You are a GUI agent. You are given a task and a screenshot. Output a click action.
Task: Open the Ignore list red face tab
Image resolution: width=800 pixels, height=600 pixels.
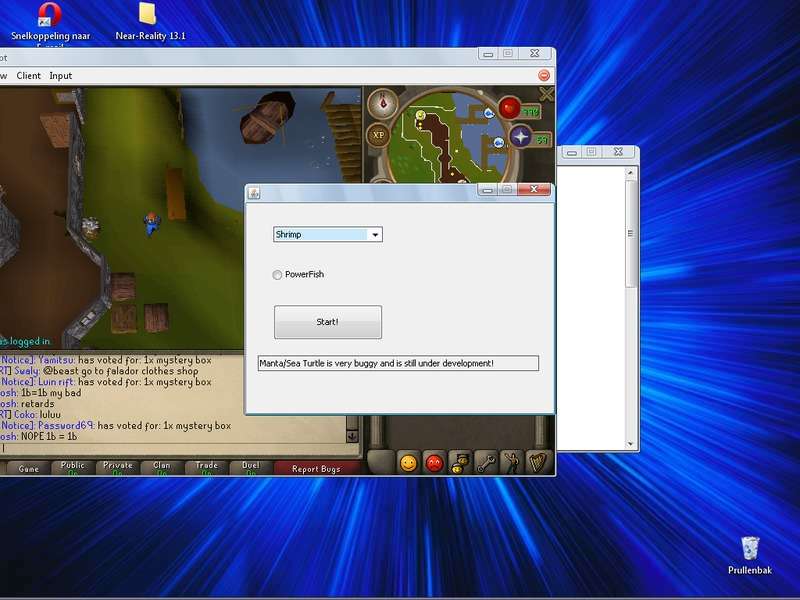pos(434,463)
